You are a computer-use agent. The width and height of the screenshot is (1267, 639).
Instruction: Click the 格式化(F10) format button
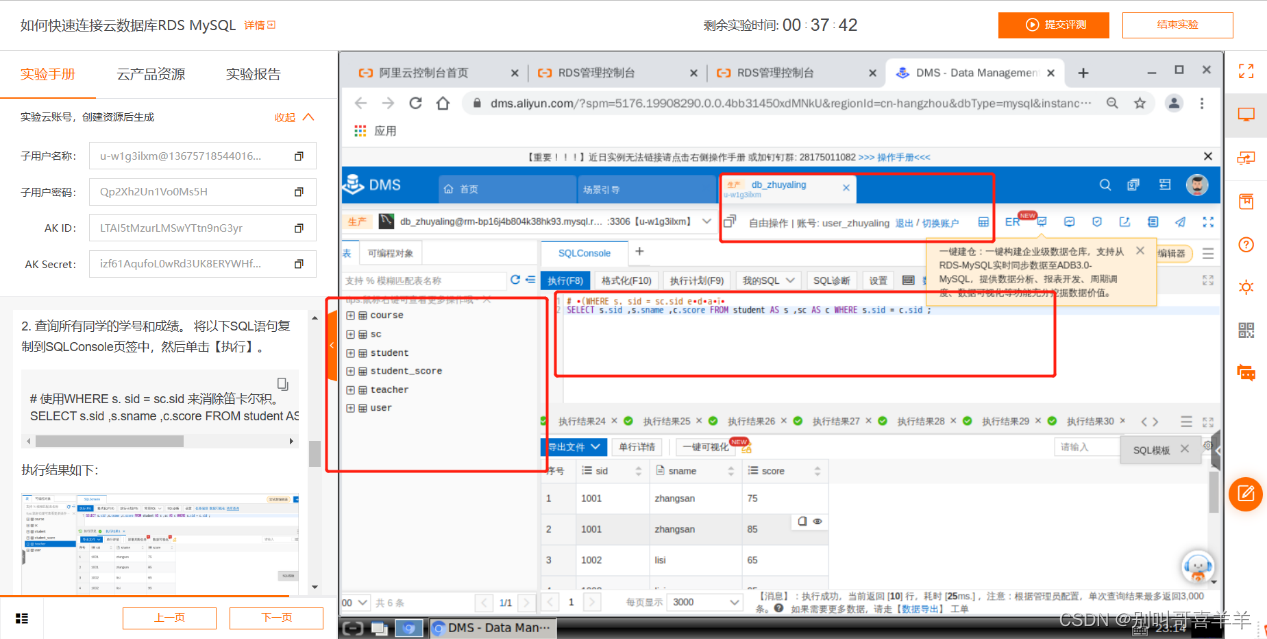[626, 281]
